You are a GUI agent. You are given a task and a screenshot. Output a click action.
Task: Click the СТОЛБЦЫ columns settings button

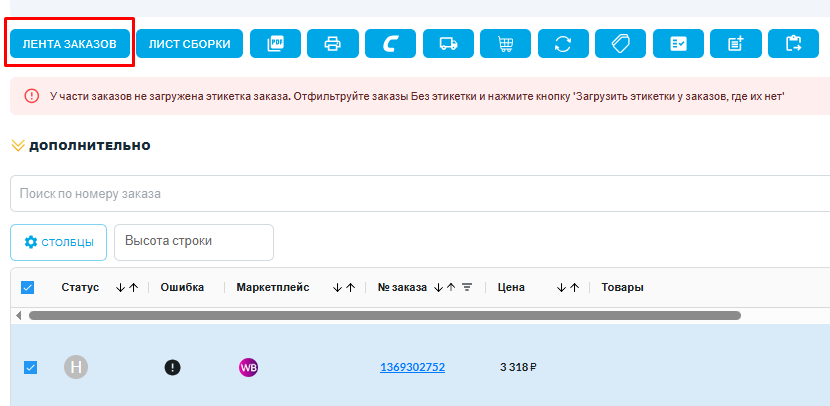point(59,242)
